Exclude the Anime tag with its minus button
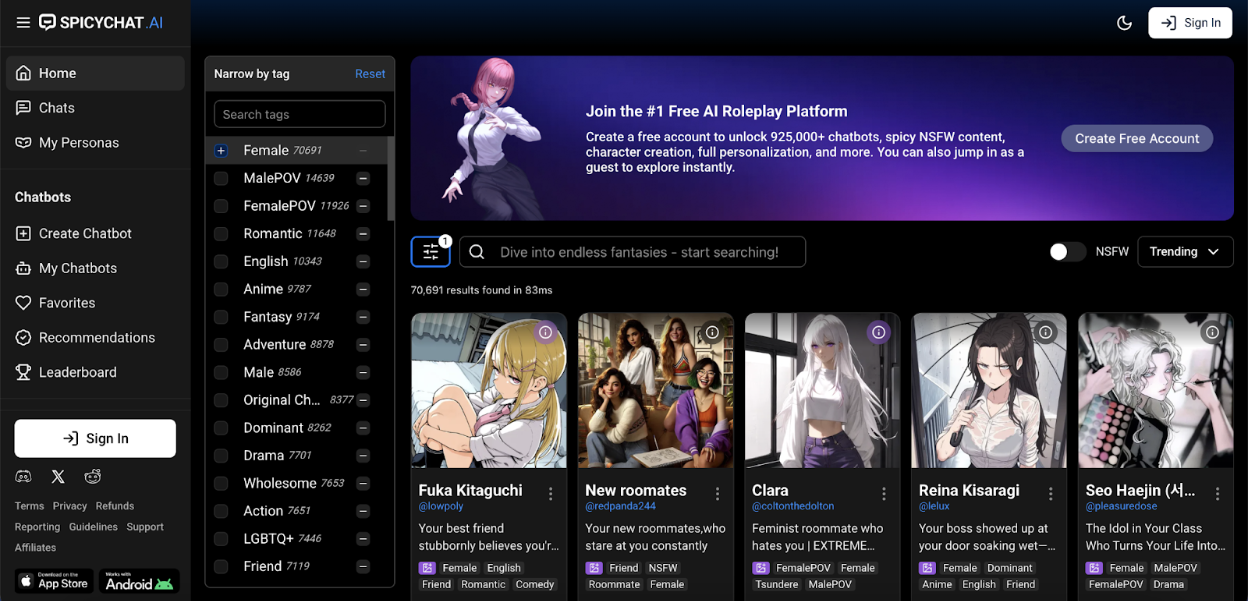The image size is (1248, 602). pos(363,289)
